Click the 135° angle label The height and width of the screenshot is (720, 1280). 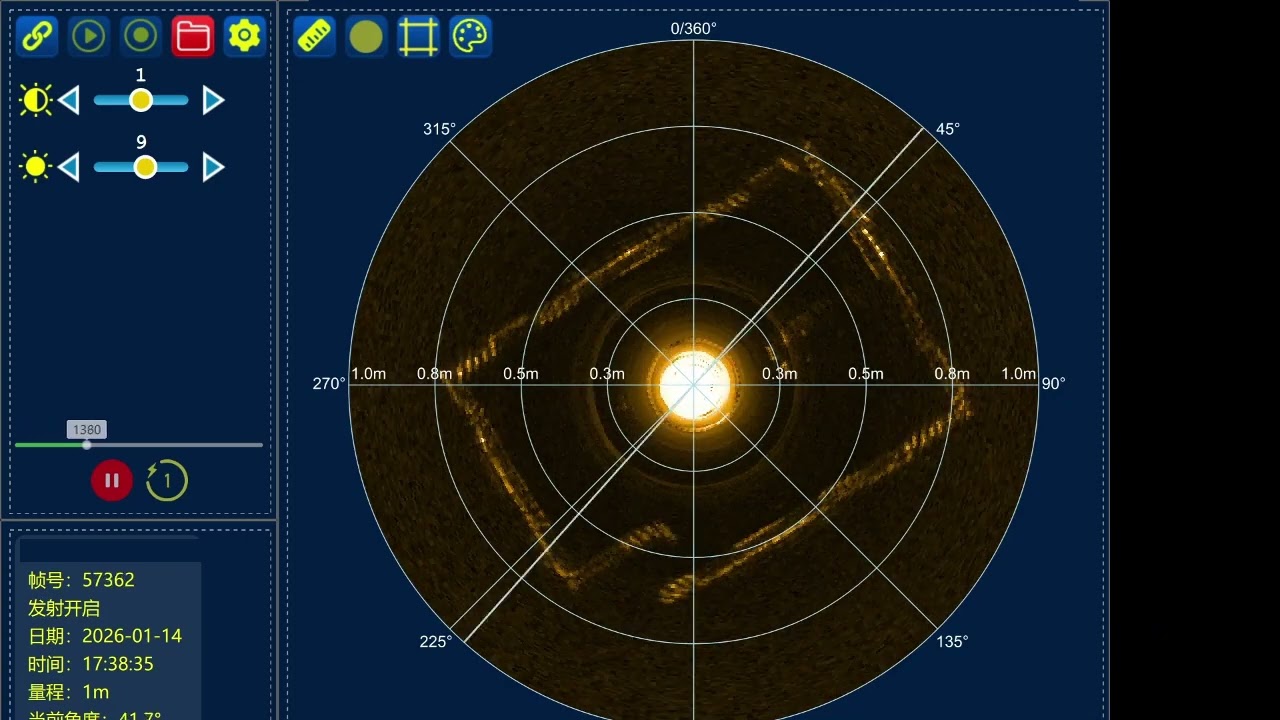pyautogui.click(x=952, y=641)
